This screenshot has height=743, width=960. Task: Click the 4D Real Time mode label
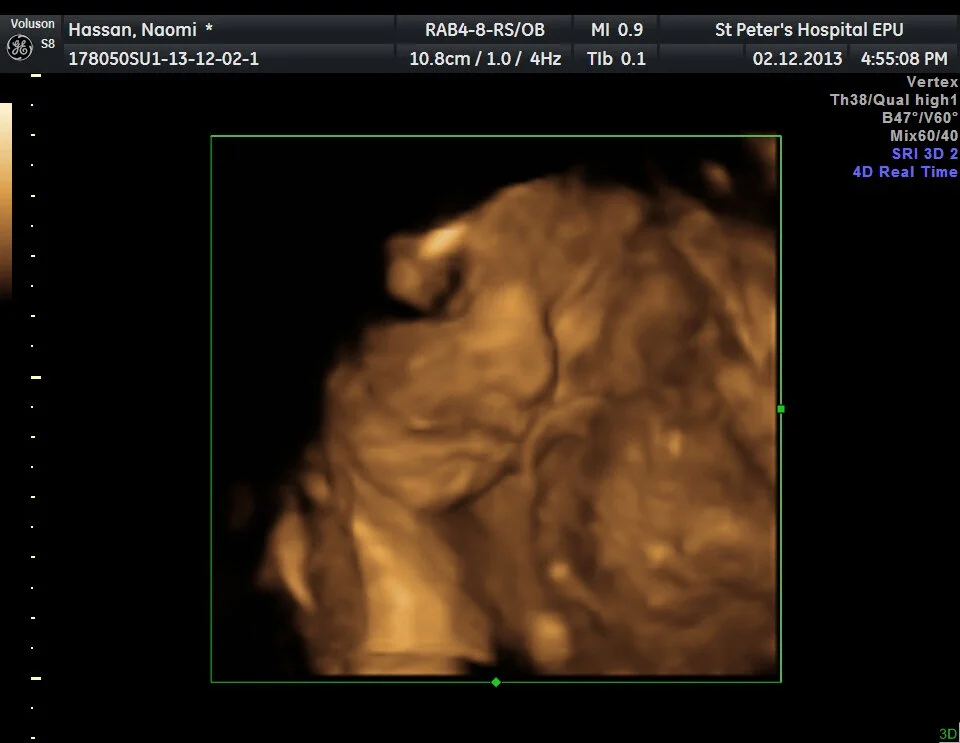pos(905,172)
